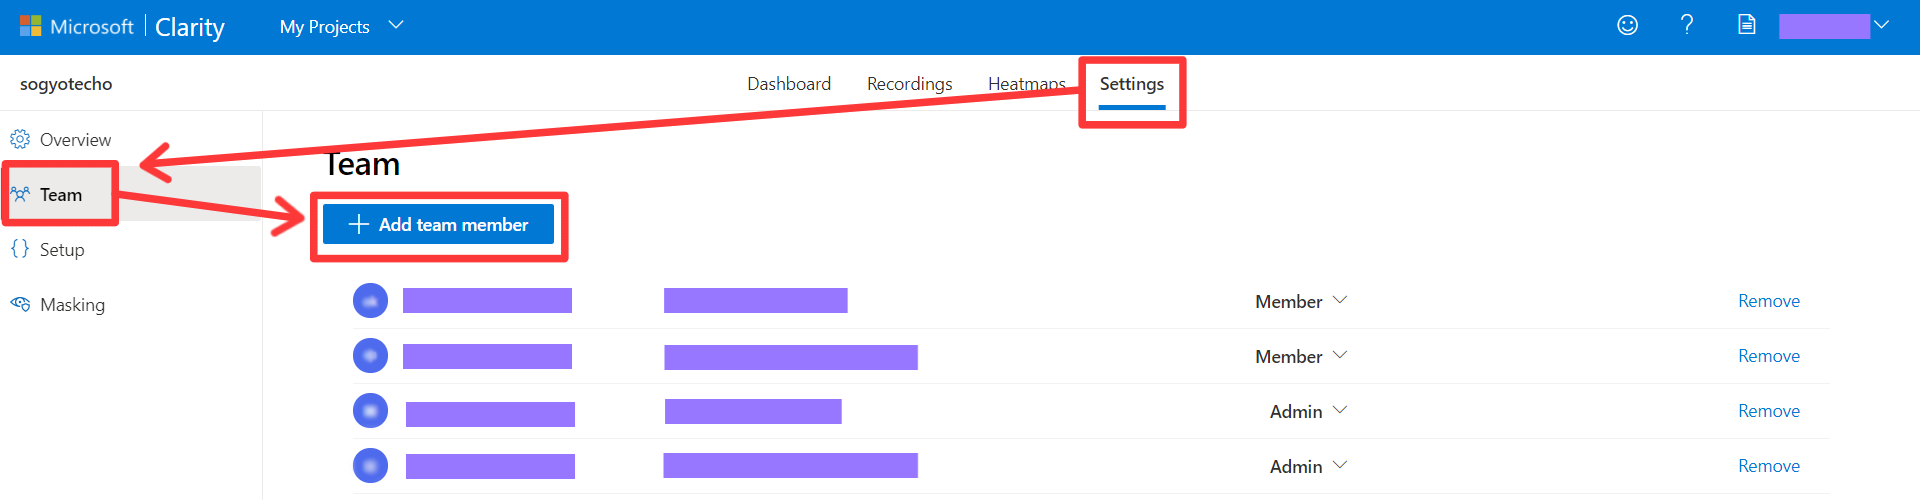
Task: Open the first Admin role dropdown
Action: point(1308,411)
